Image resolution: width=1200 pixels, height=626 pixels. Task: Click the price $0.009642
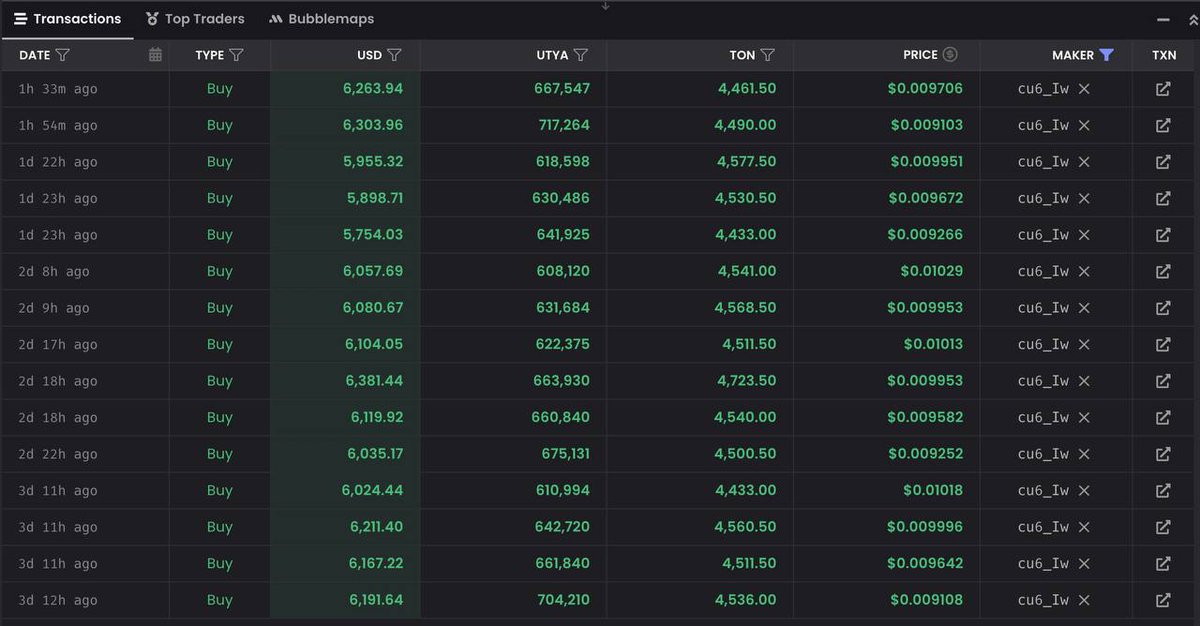click(x=925, y=563)
